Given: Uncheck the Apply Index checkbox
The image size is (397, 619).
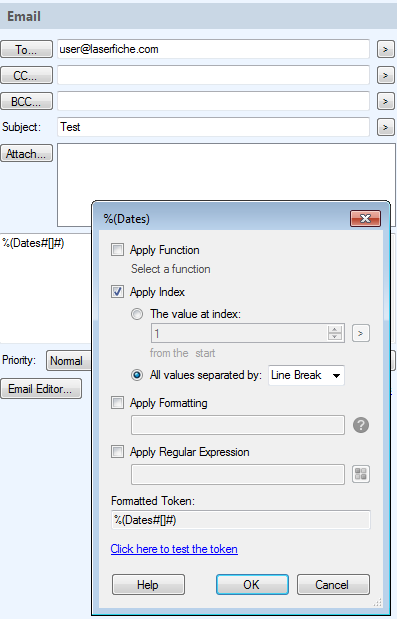Looking at the screenshot, I should point(117,292).
